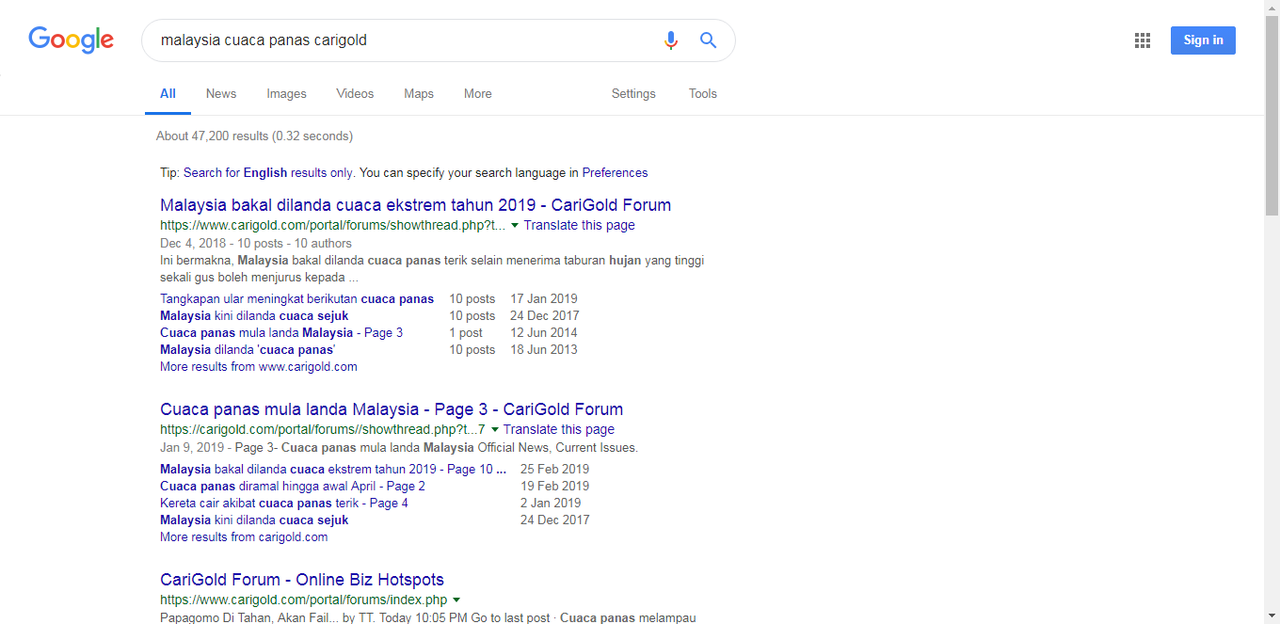Open first result's 'Malaysia kini dilanda cuaca sejuk'
Screen dimensions: 1280x624
(254, 316)
